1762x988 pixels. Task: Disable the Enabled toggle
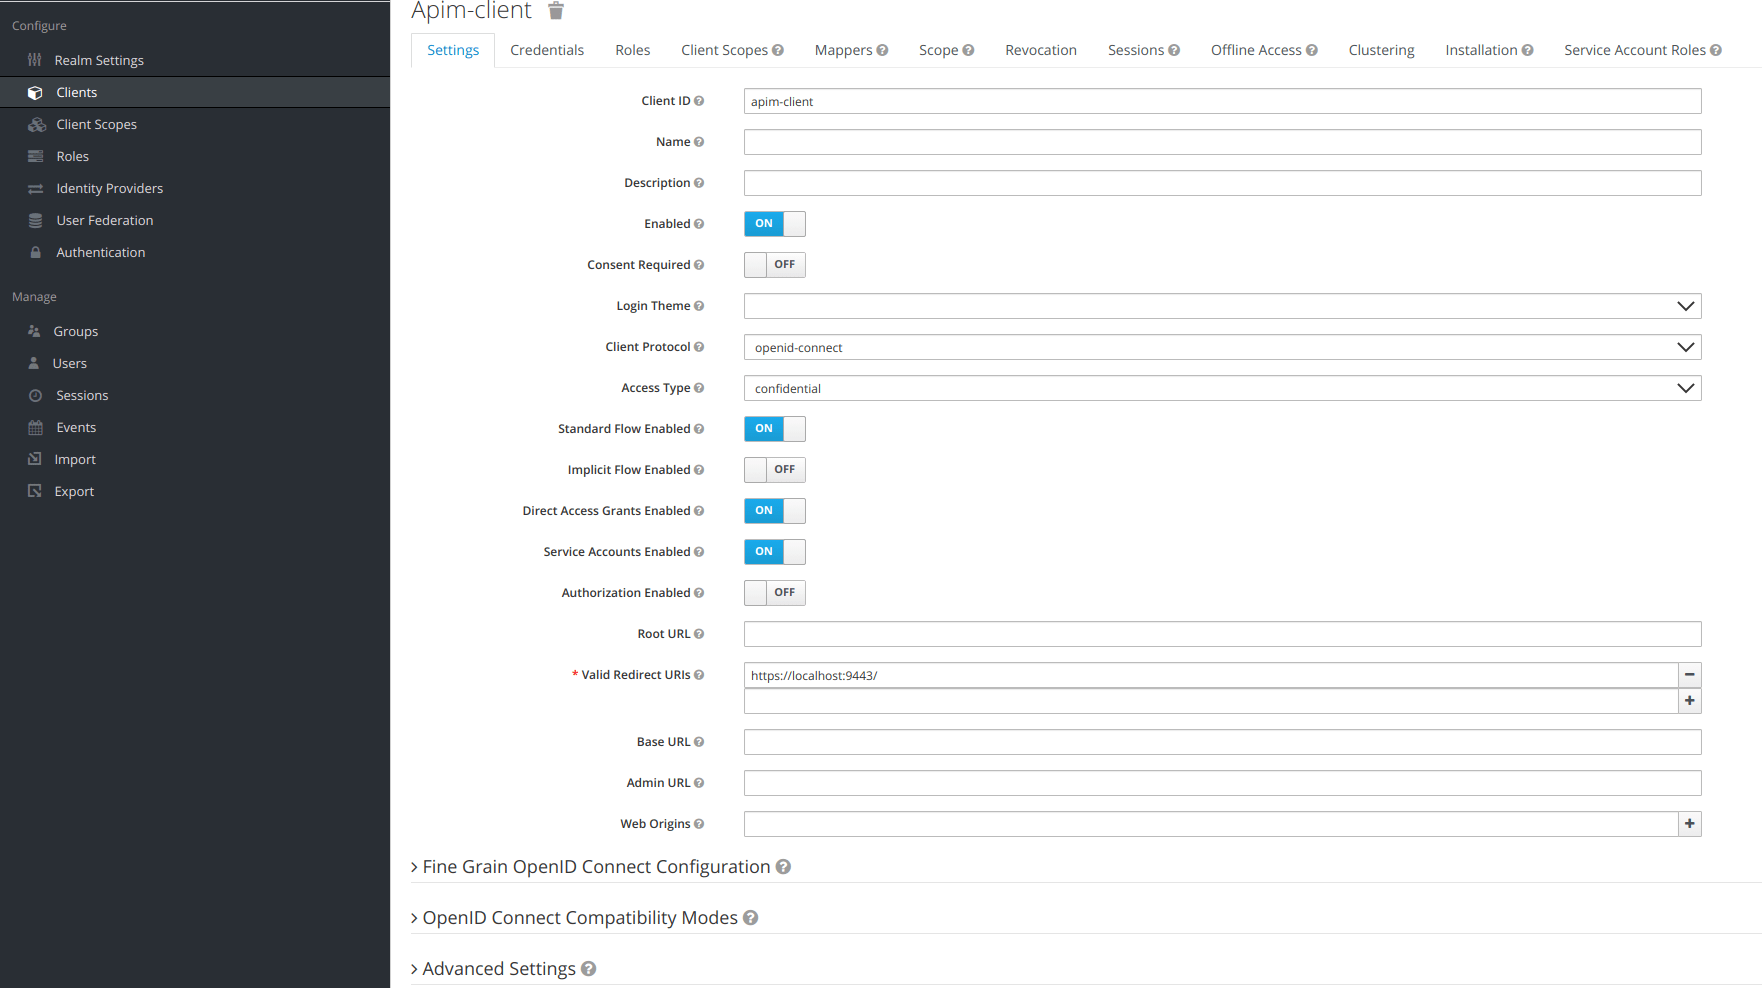[x=774, y=224]
